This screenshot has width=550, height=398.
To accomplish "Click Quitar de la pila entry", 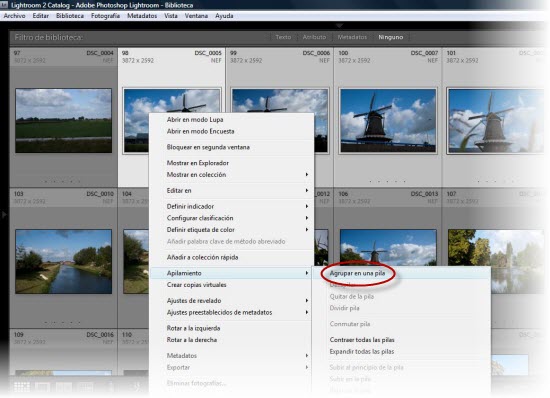I will (351, 297).
